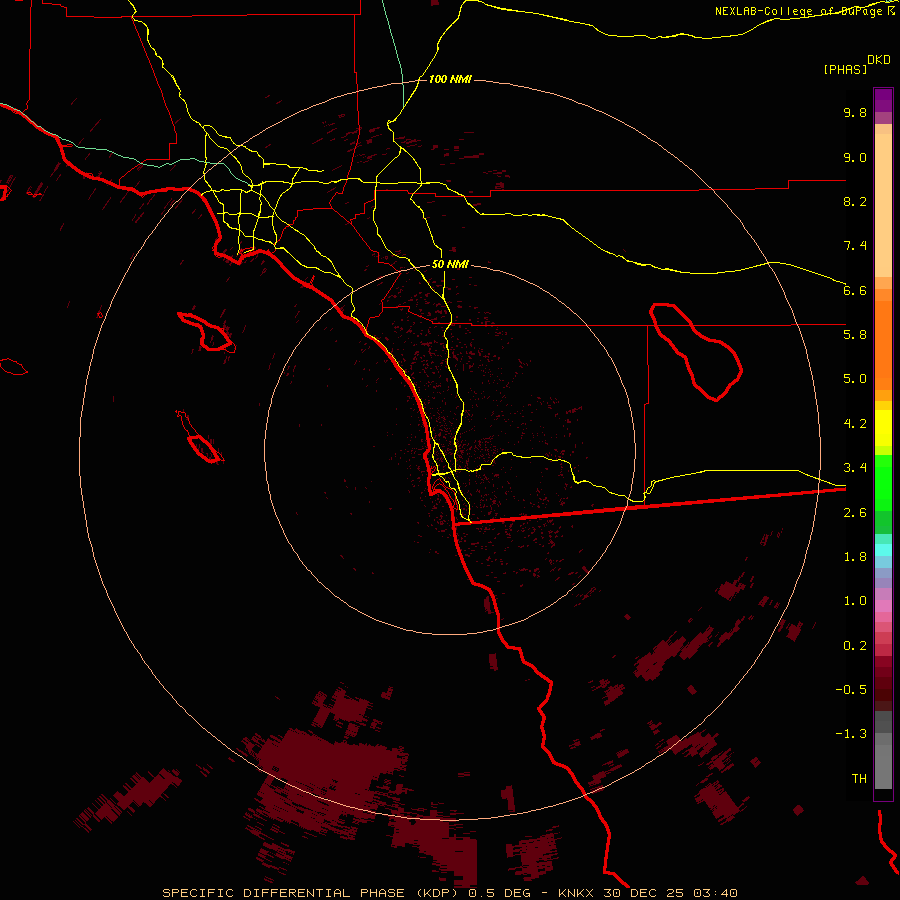Viewport: 900px width, 900px height.
Task: Select the 7.4 scale label
Action: click(x=855, y=246)
